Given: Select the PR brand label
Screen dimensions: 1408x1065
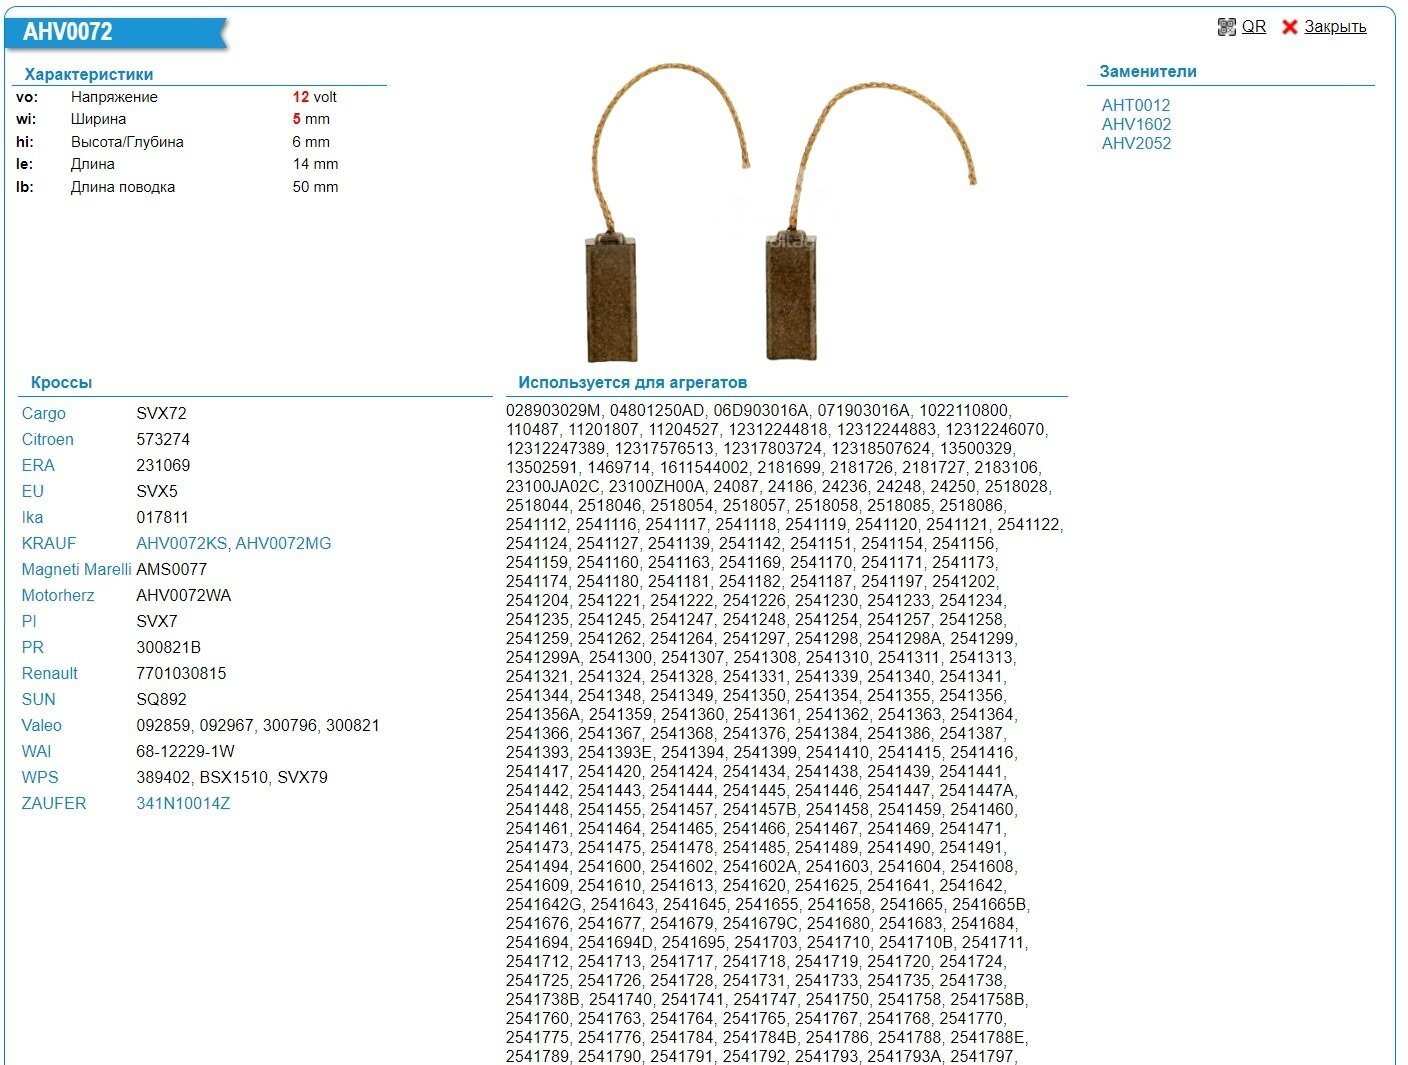Looking at the screenshot, I should tap(33, 647).
